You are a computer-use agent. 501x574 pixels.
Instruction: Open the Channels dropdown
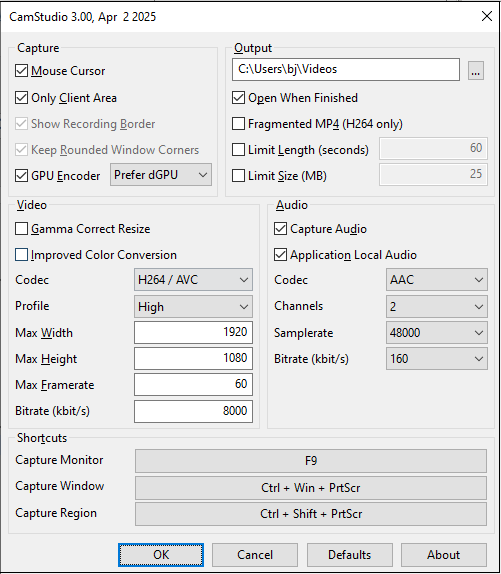(x=437, y=306)
